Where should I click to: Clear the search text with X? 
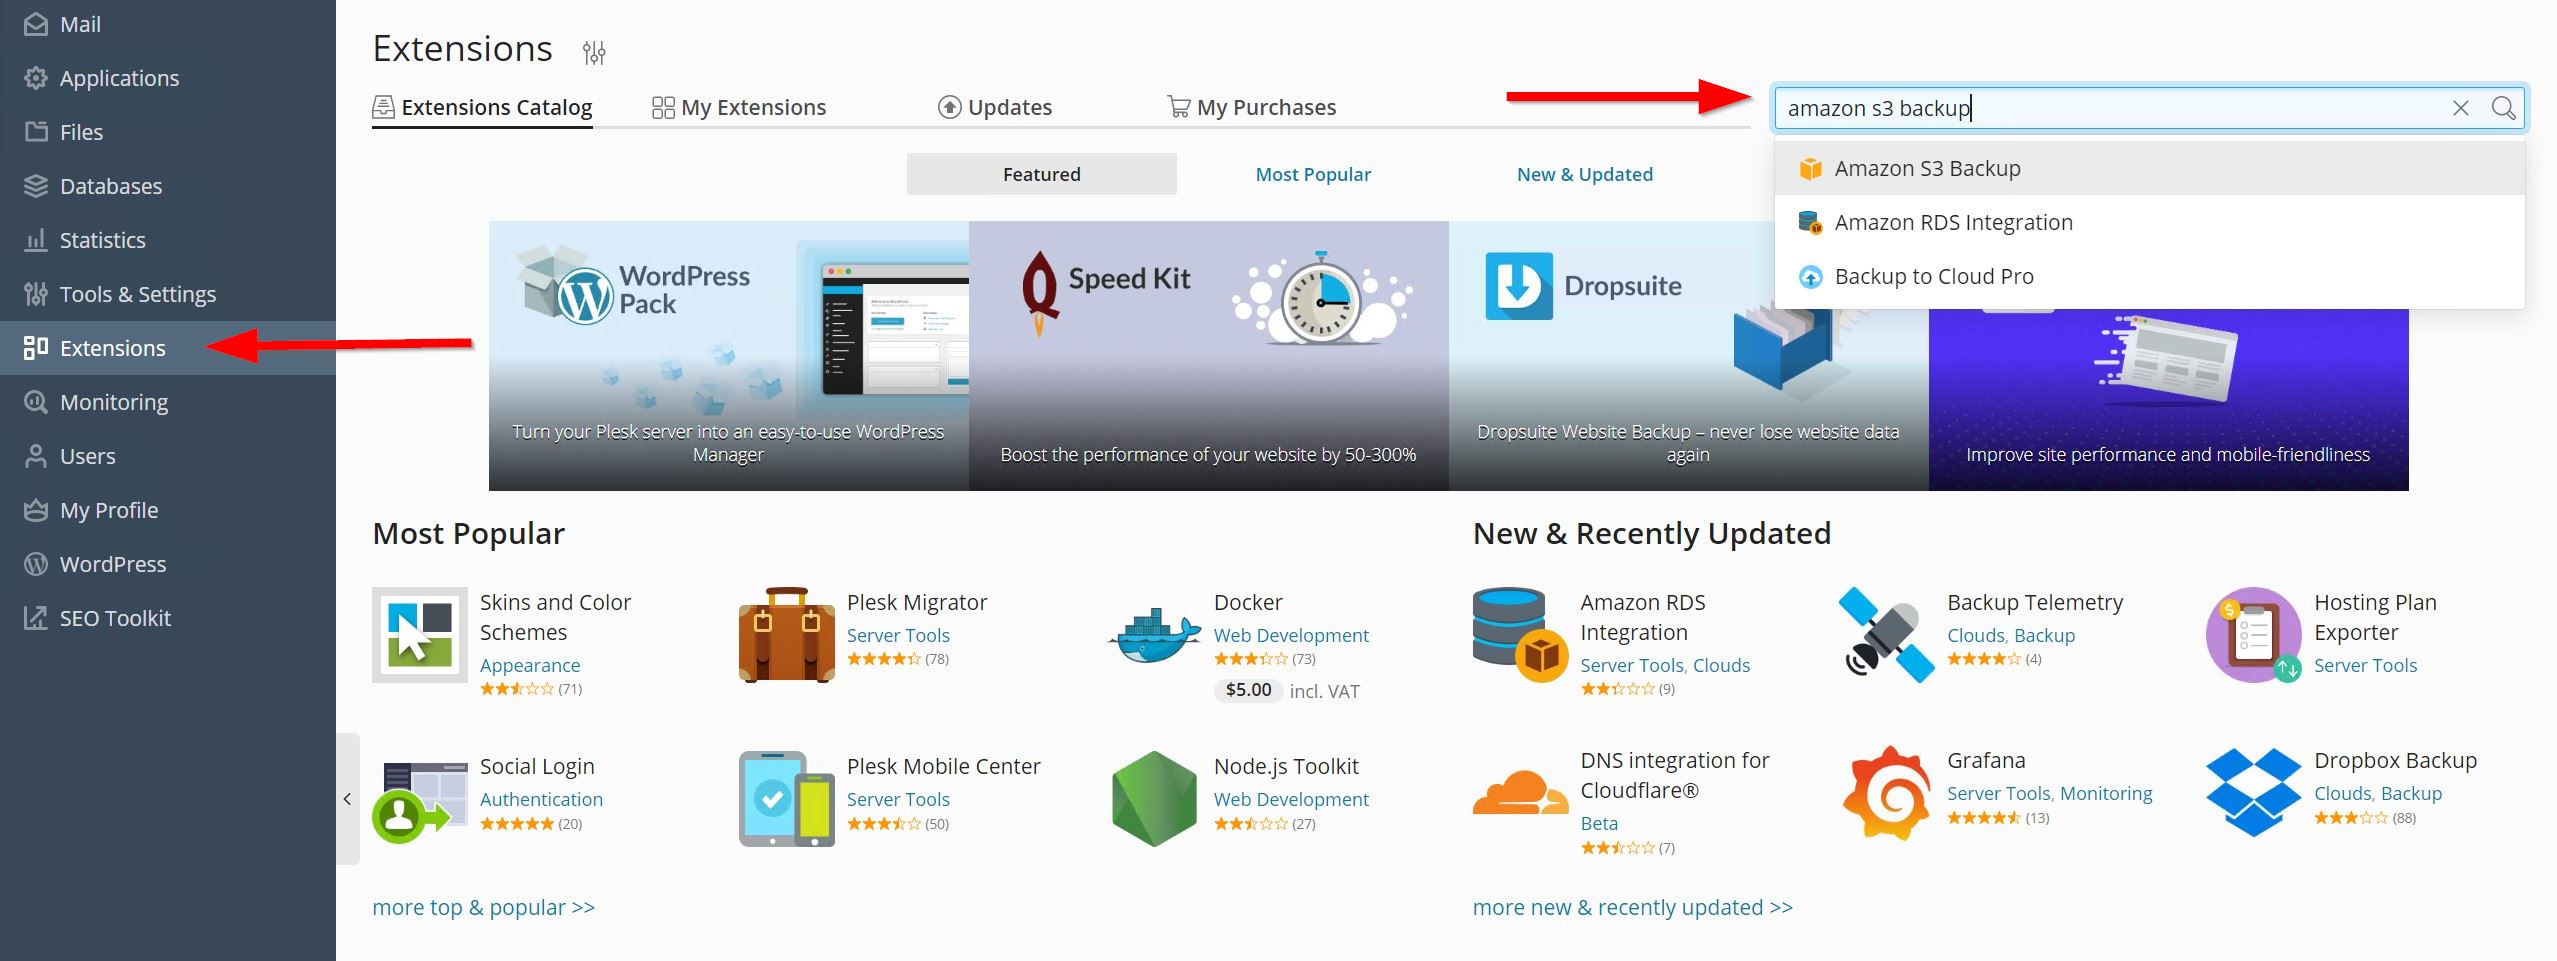[2461, 108]
